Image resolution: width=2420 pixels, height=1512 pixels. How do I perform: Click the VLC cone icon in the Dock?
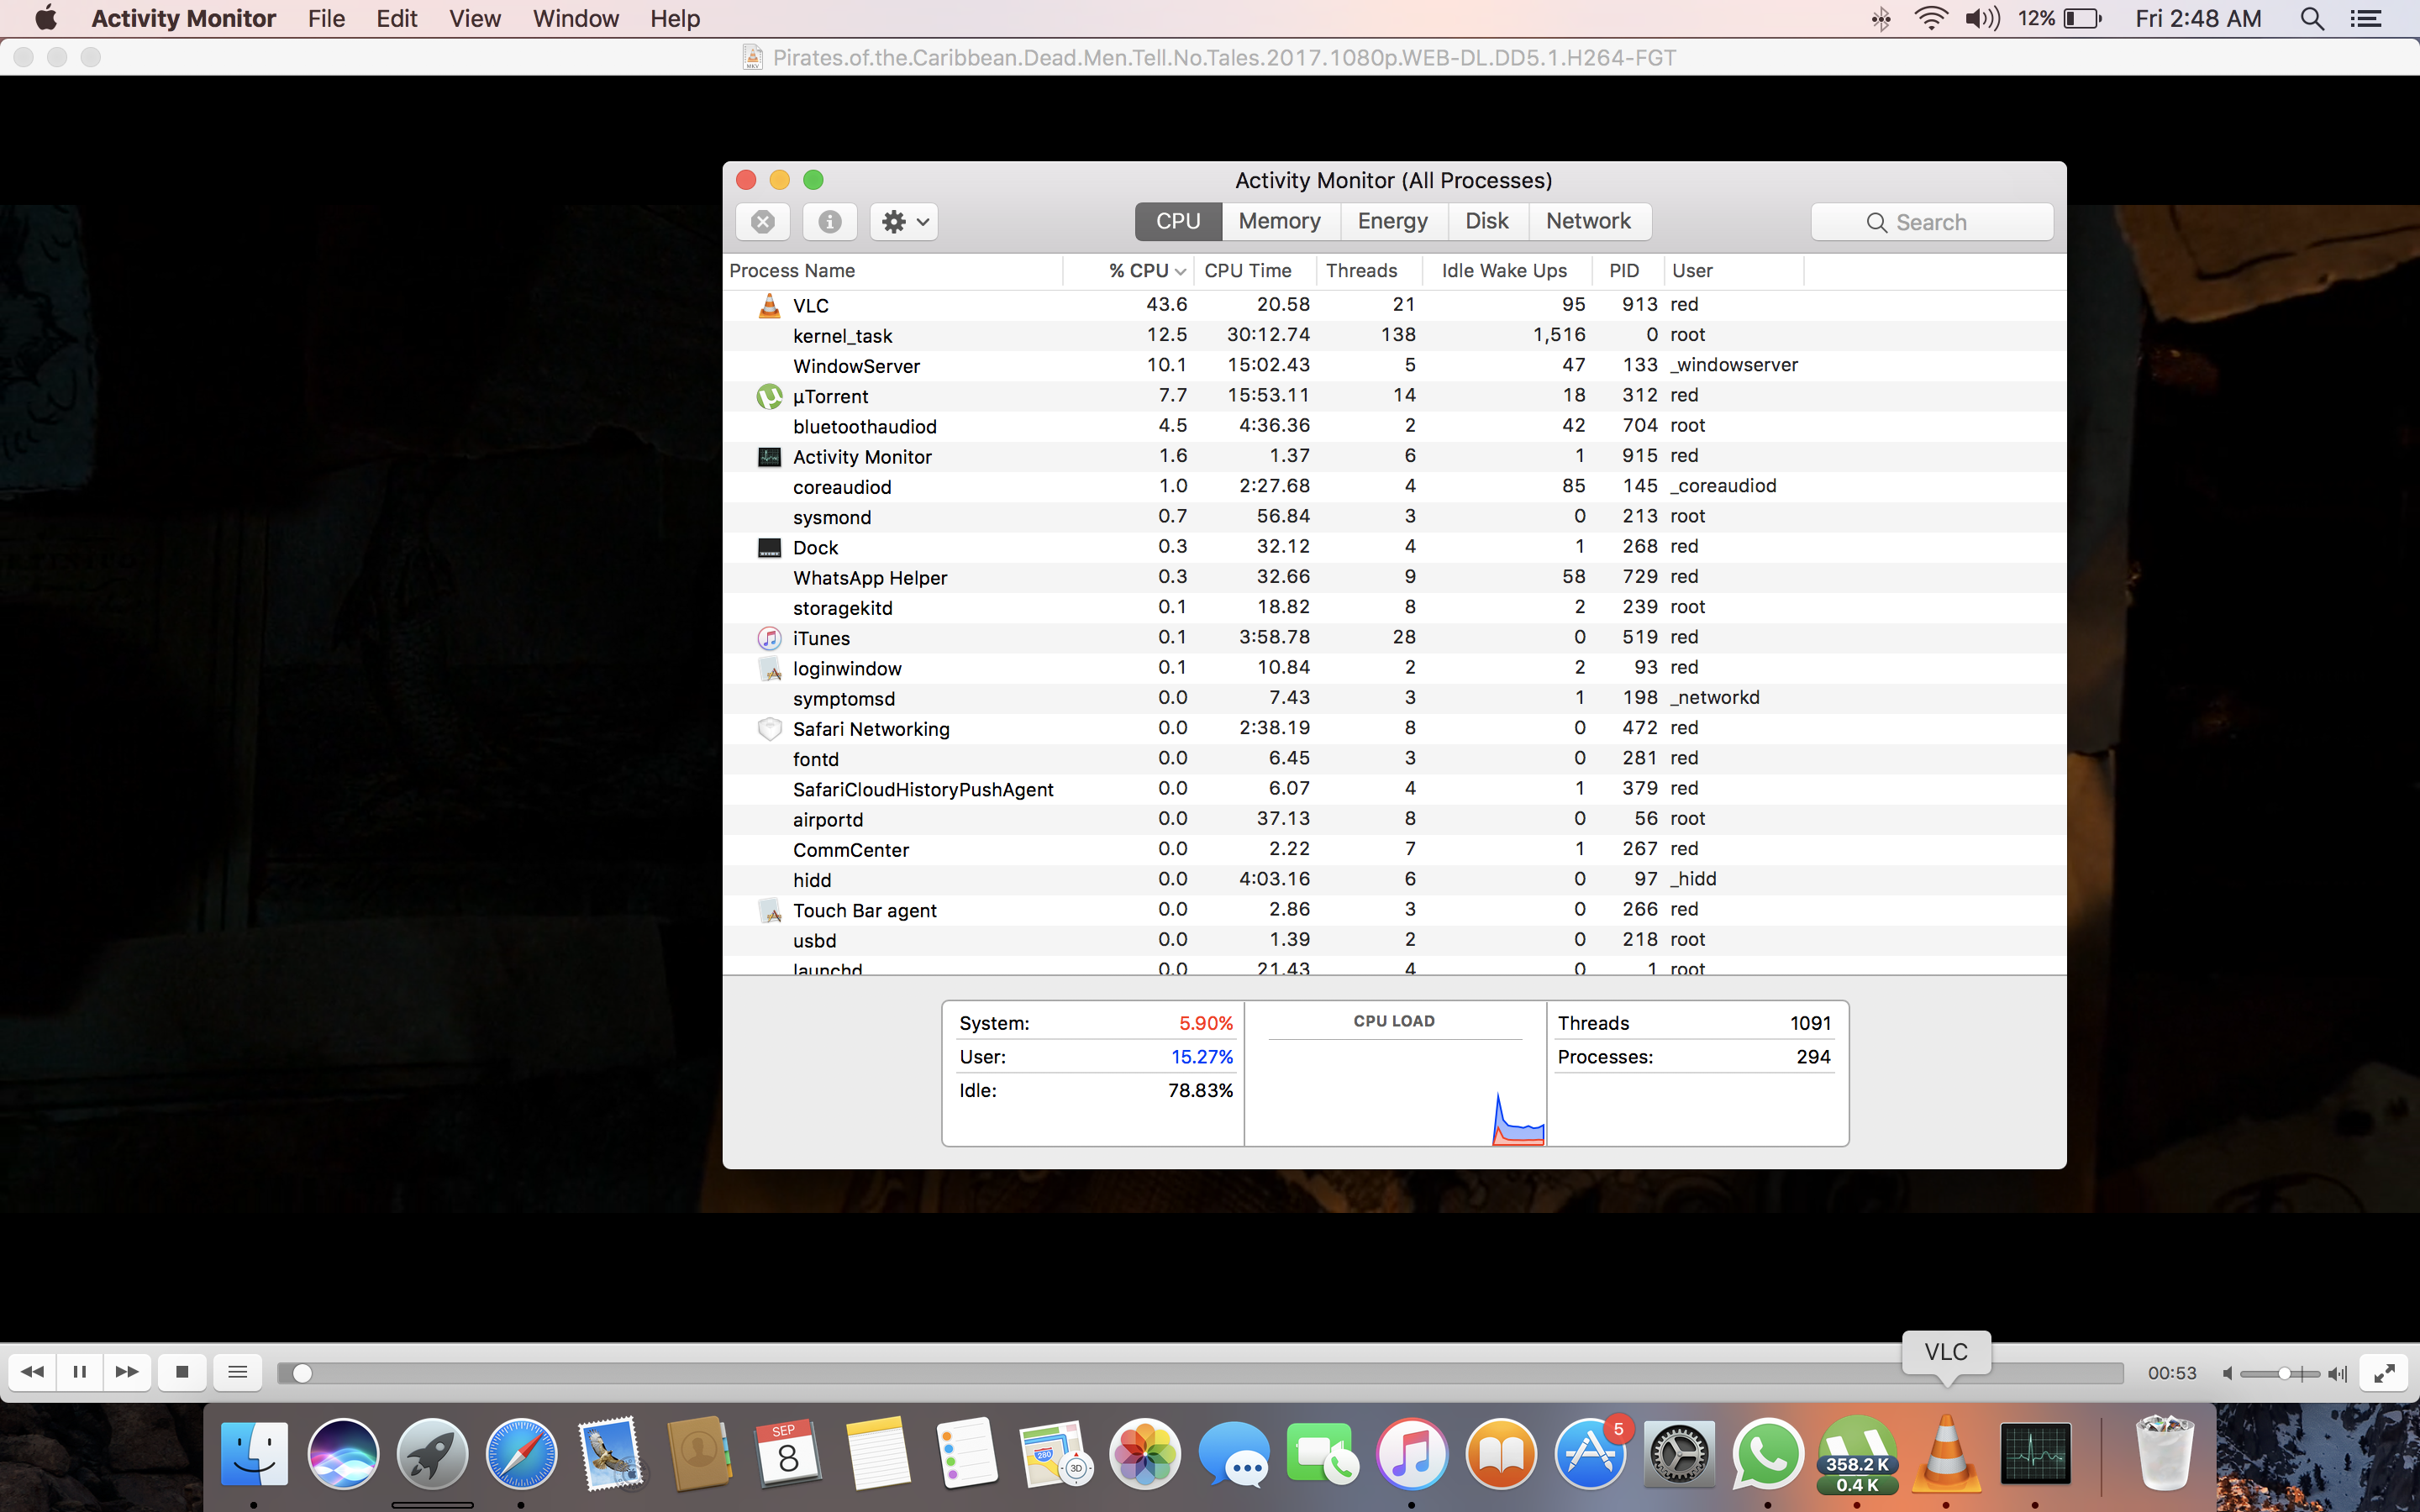pos(1946,1454)
